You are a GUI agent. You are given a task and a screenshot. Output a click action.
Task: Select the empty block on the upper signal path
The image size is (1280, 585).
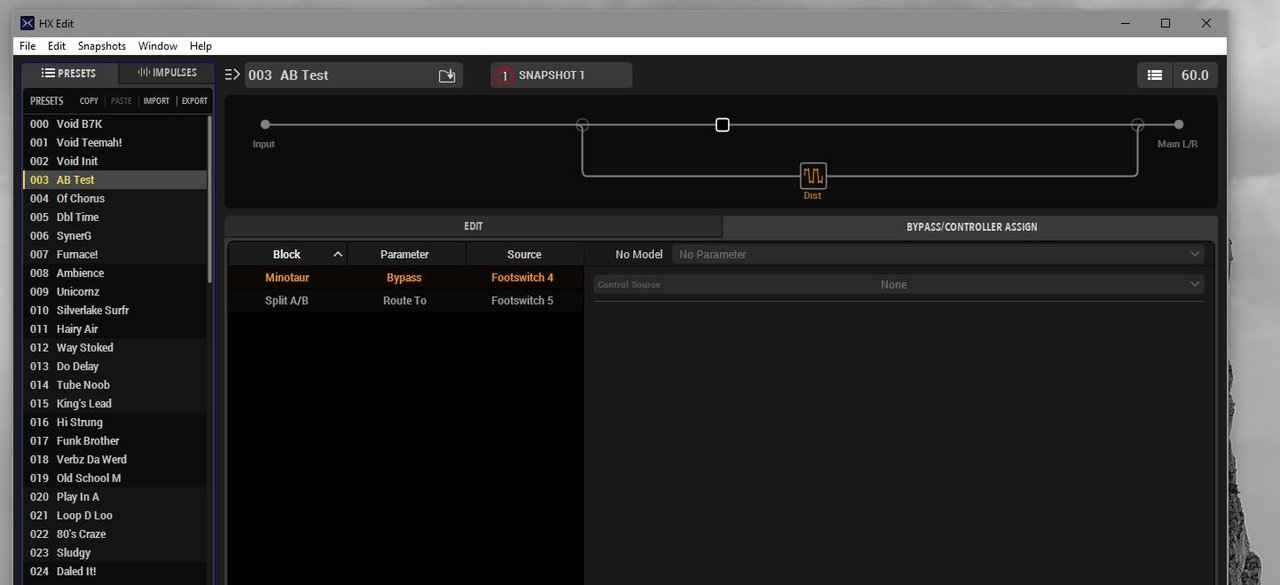coord(722,125)
